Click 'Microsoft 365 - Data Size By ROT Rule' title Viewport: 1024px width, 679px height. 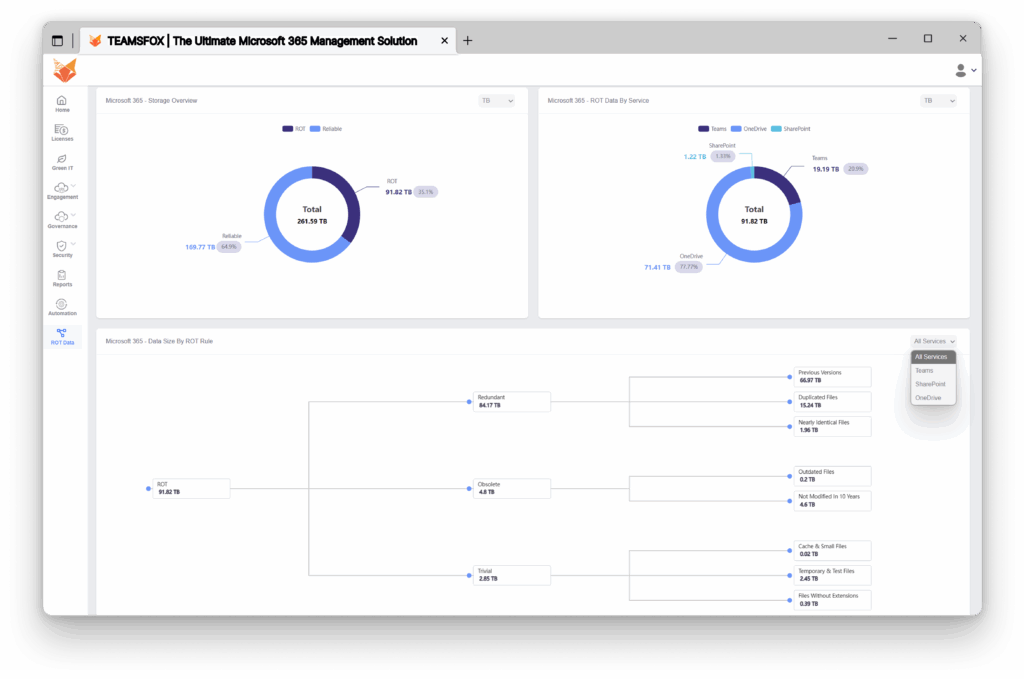(x=159, y=341)
